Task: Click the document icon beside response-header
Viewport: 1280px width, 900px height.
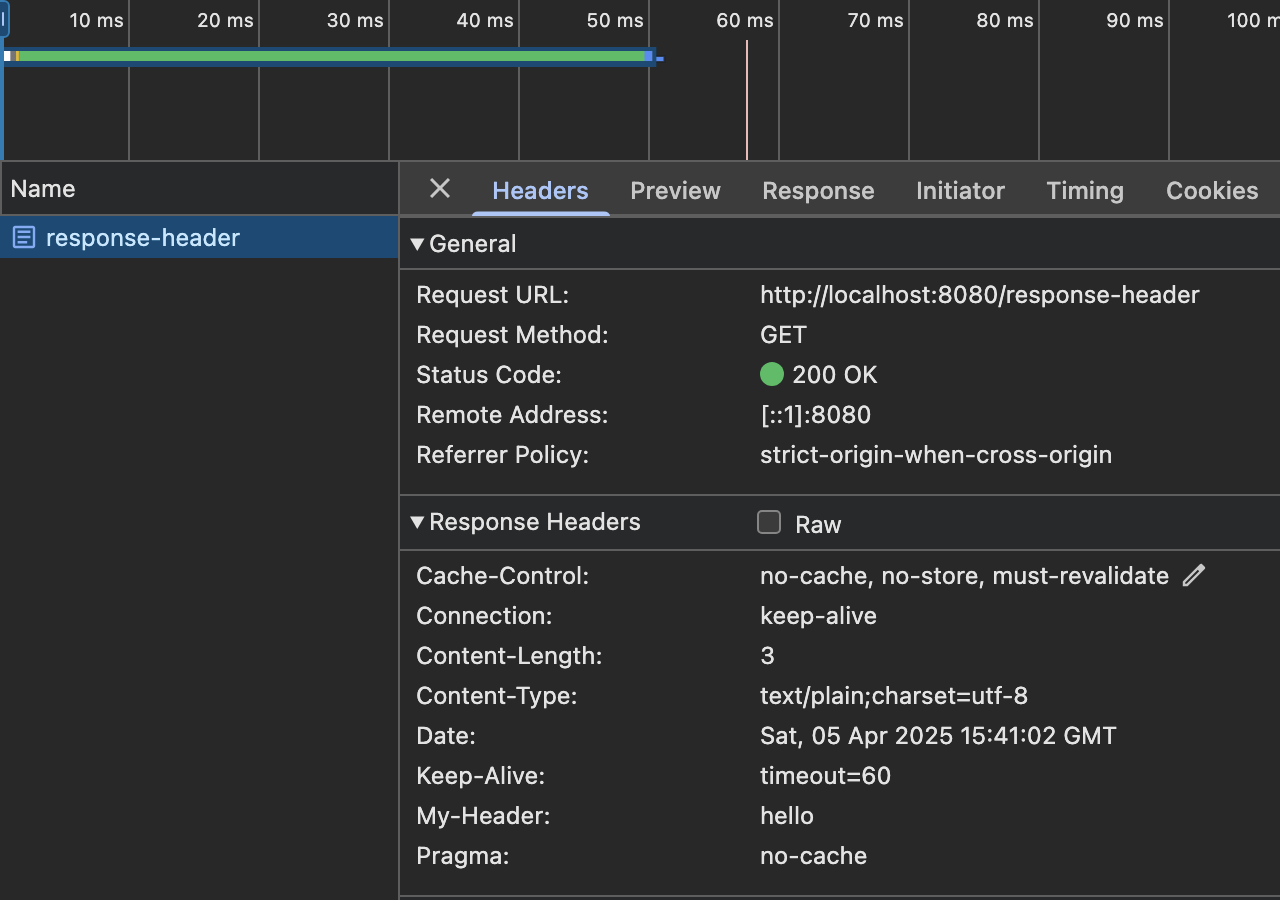Action: coord(24,238)
